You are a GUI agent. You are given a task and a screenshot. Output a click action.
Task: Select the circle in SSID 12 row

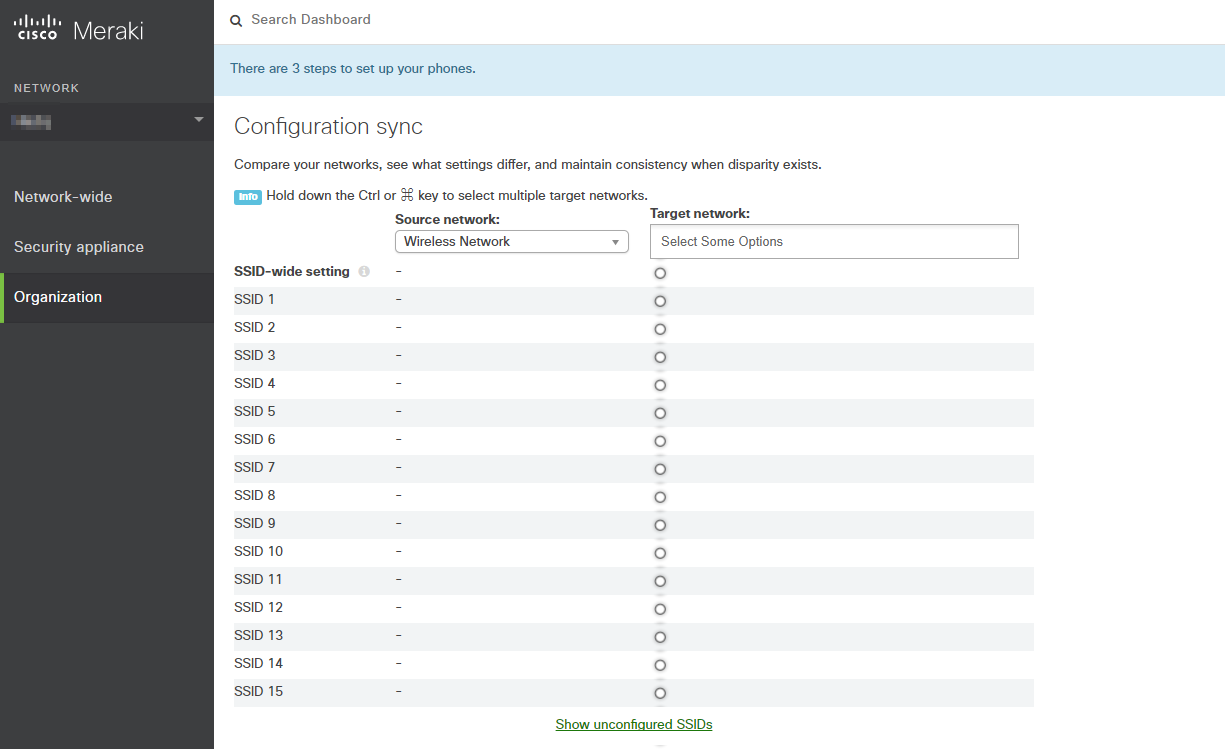(x=660, y=609)
